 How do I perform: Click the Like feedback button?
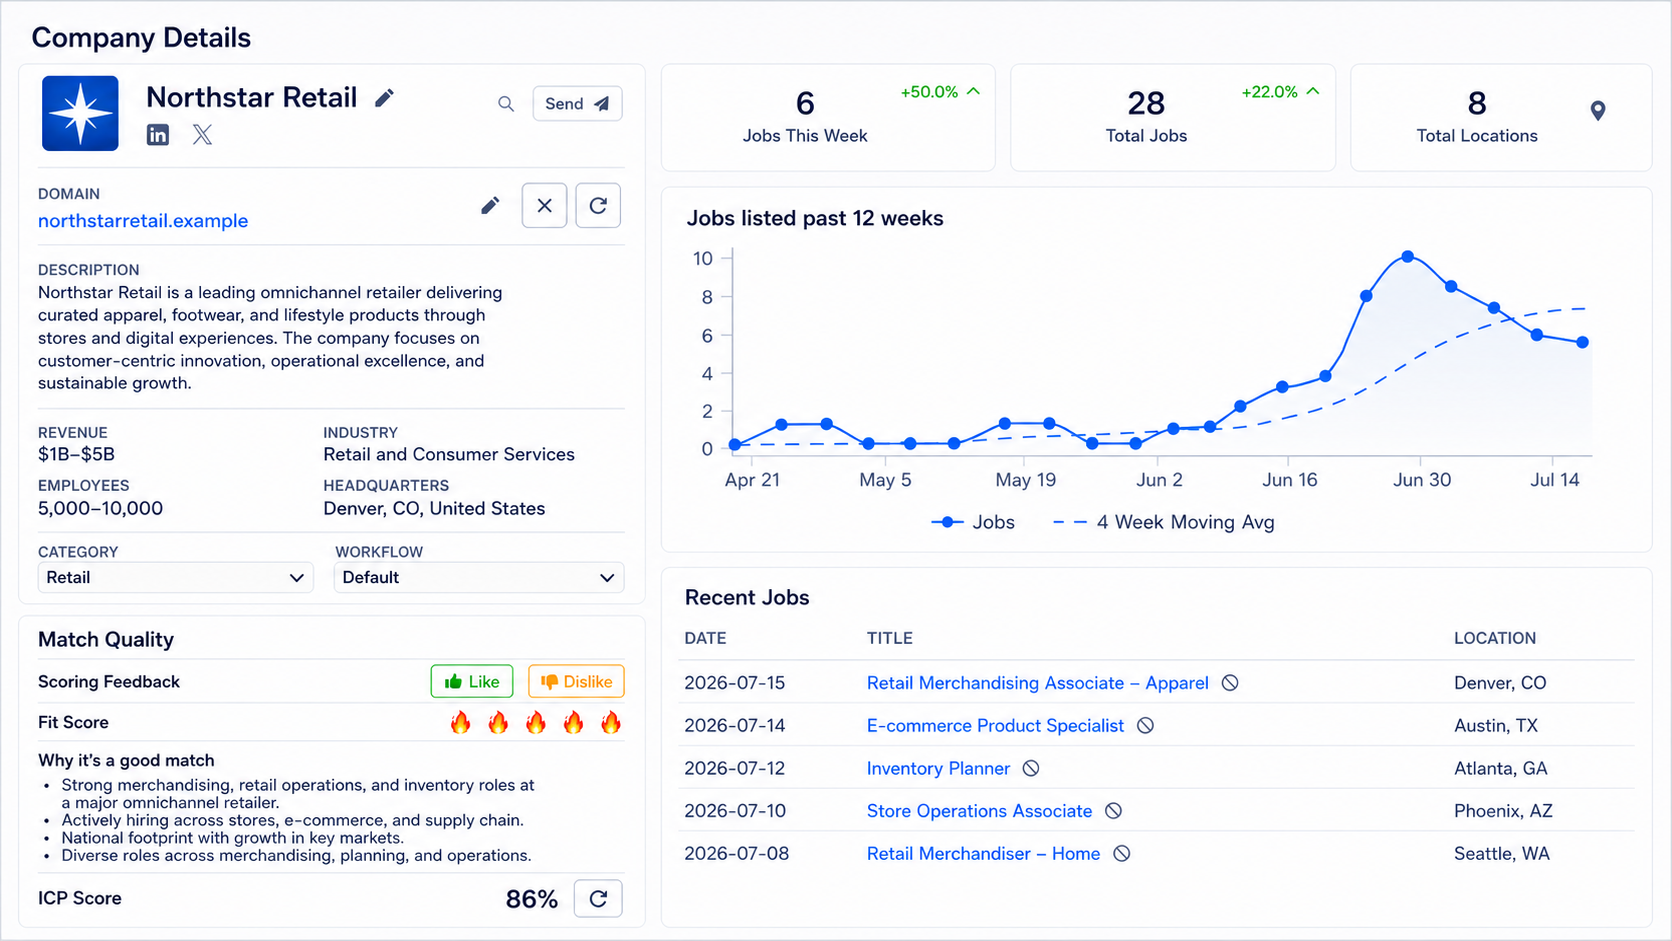[x=472, y=682]
